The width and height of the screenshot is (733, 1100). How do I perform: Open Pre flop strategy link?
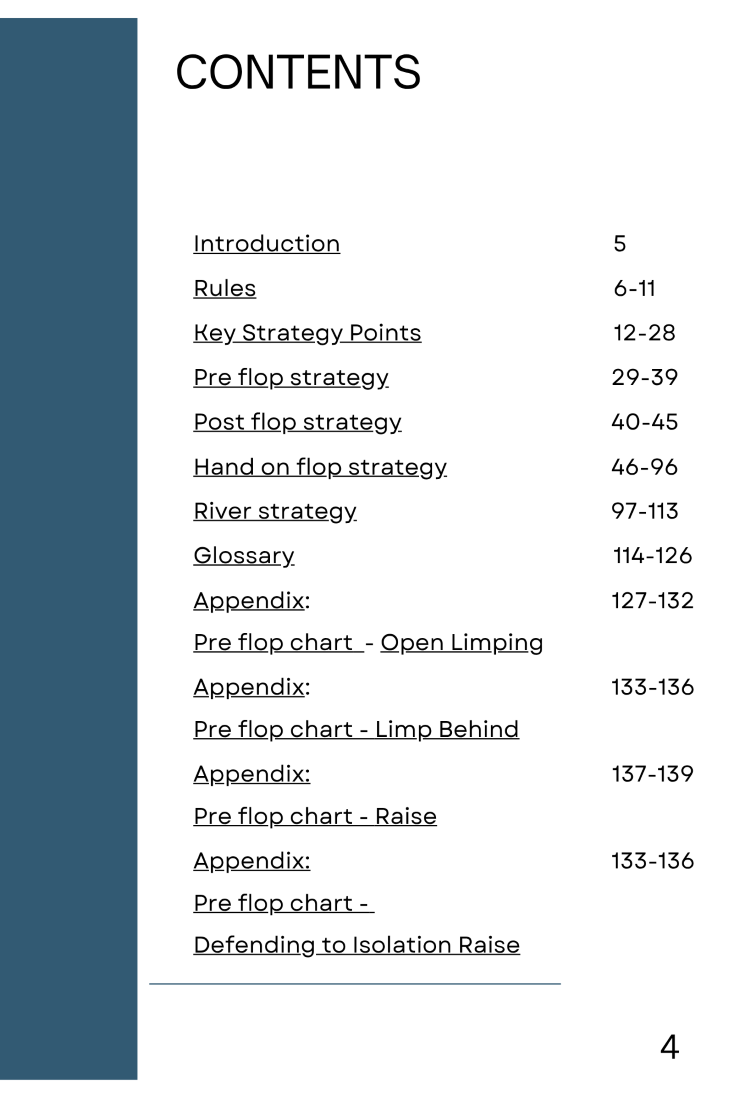[290, 377]
